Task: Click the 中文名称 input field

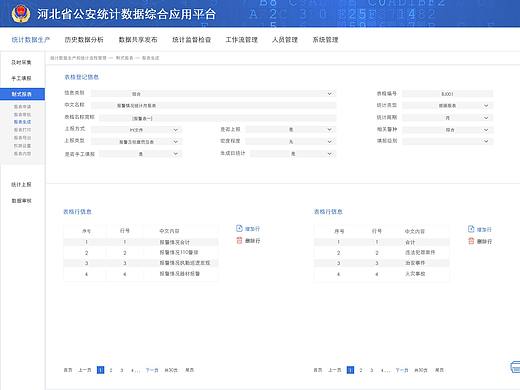Action: pos(213,105)
